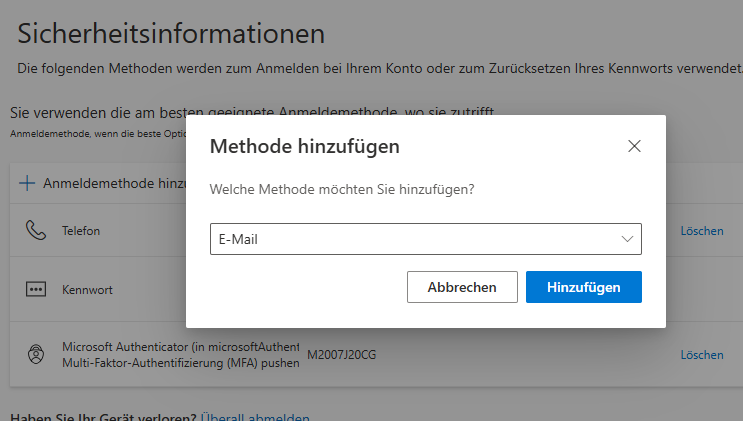This screenshot has width=743, height=421.
Task: Select the Telefon method label
Action: pyautogui.click(x=81, y=231)
